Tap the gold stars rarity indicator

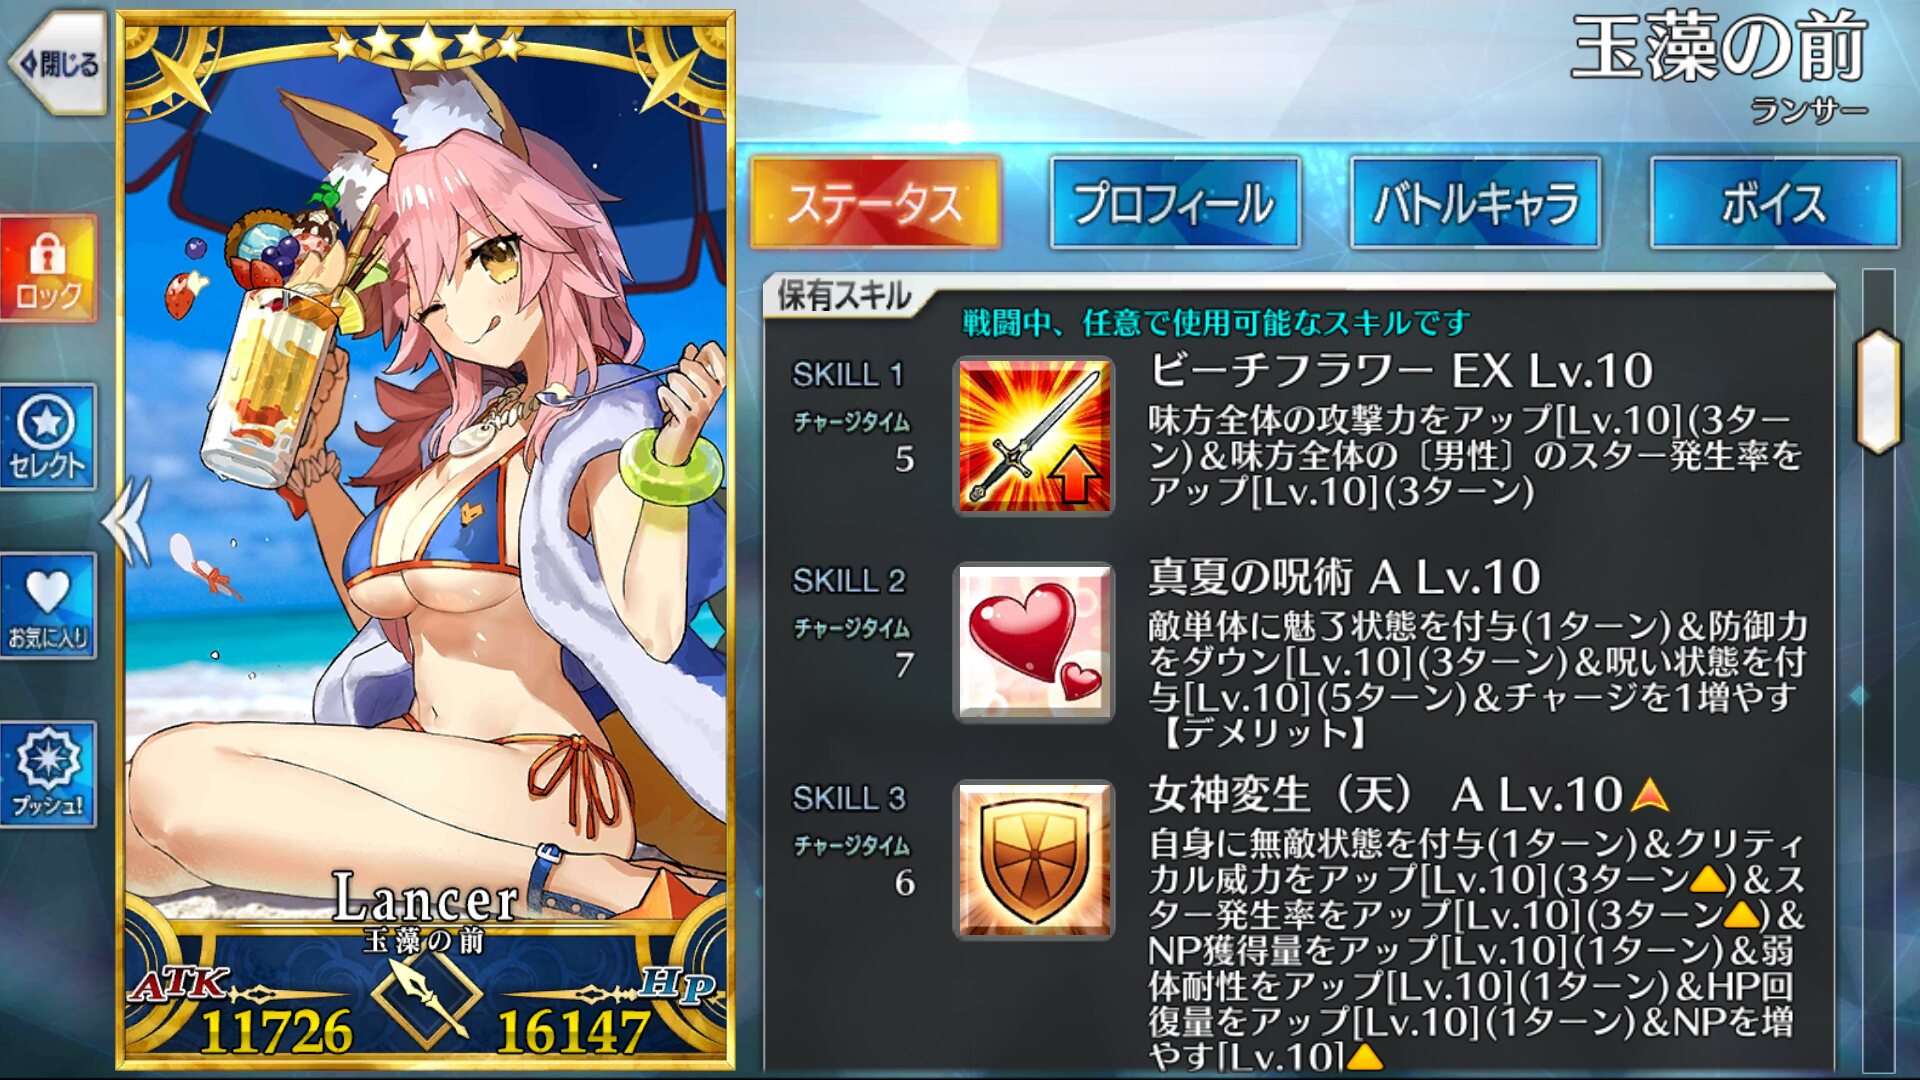[x=427, y=44]
